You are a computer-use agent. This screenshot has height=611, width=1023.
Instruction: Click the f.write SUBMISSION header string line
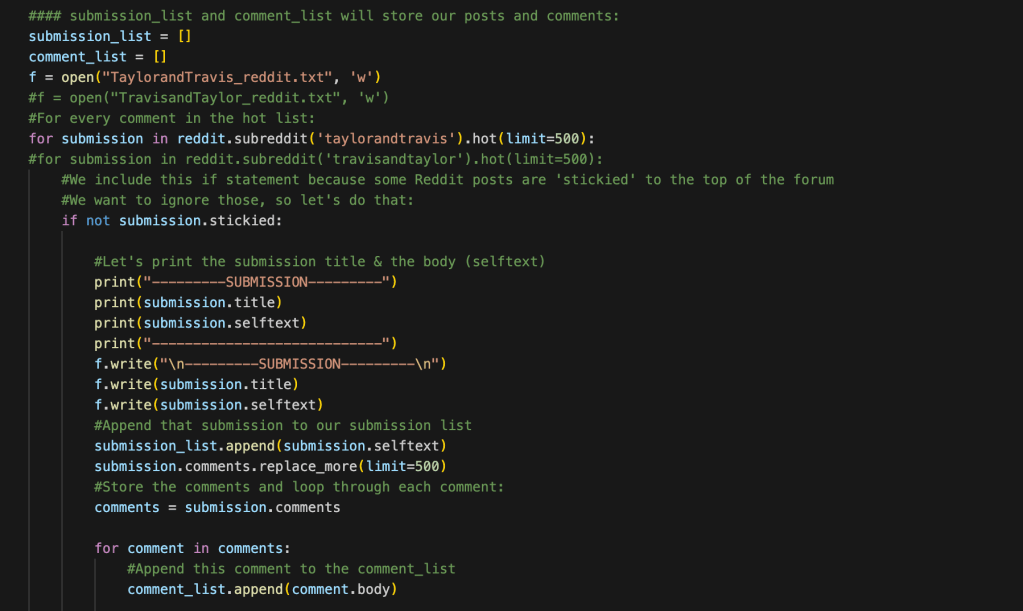point(270,364)
